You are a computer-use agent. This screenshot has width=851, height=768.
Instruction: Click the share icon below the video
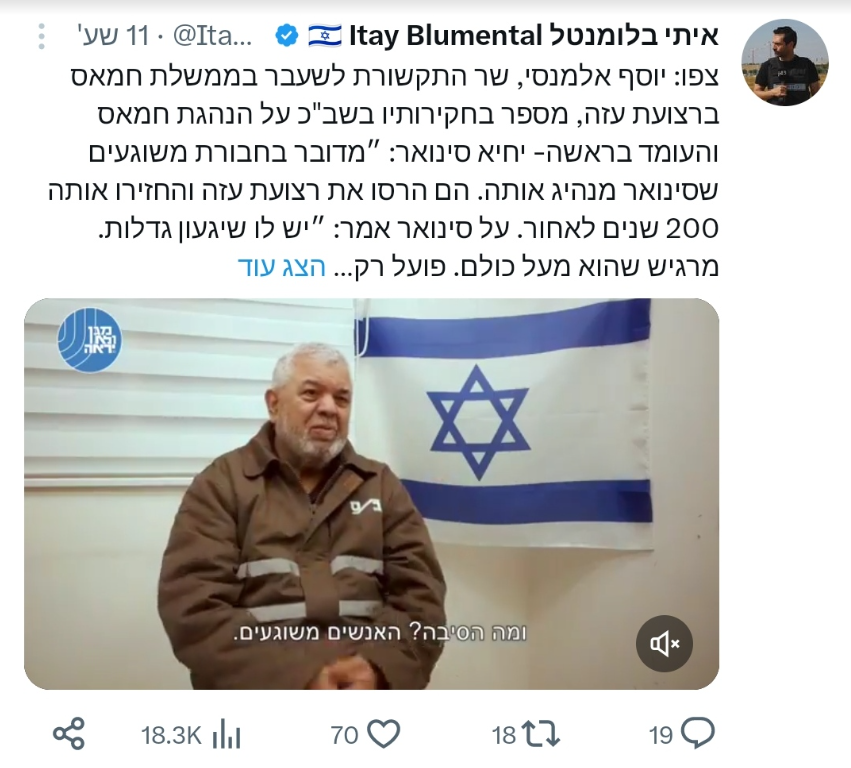(69, 734)
